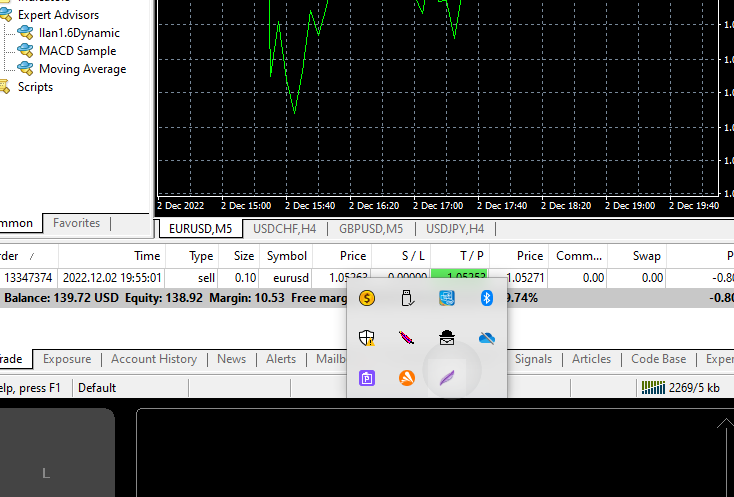This screenshot has height=497, width=734.
Task: Click the red feather pen tray icon
Action: 407,339
